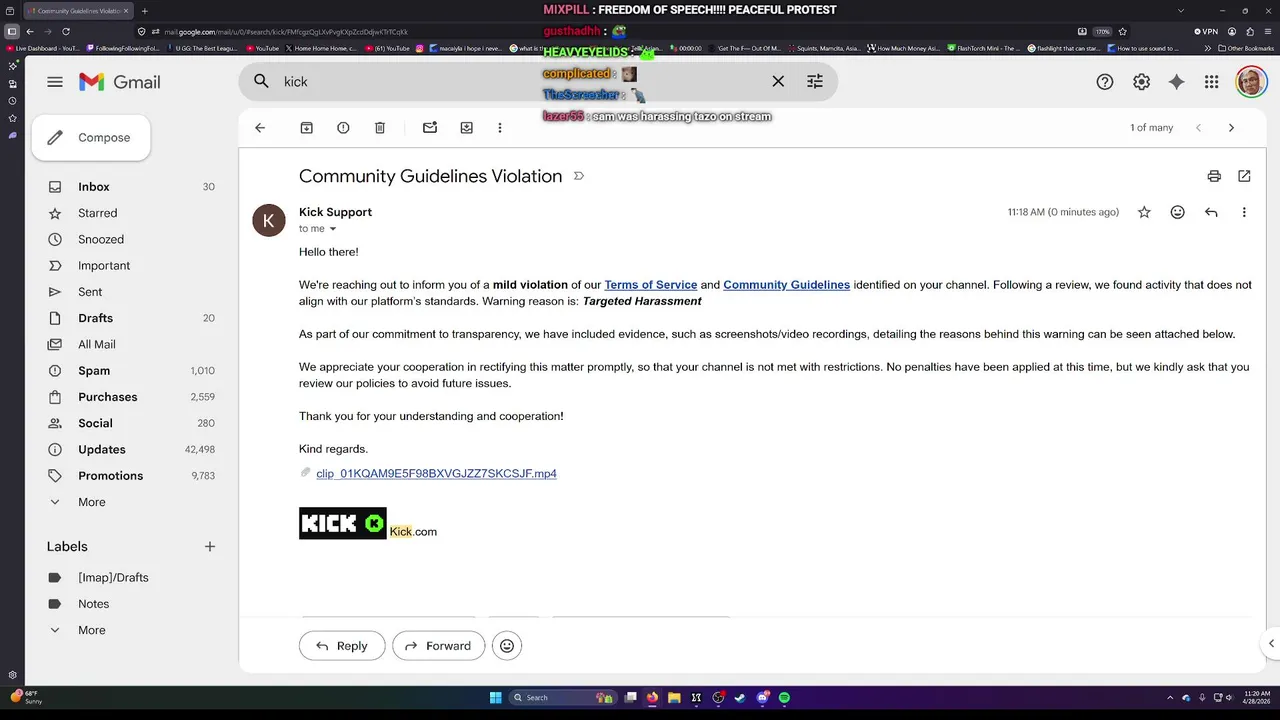Open email in new window

pyautogui.click(x=1244, y=176)
